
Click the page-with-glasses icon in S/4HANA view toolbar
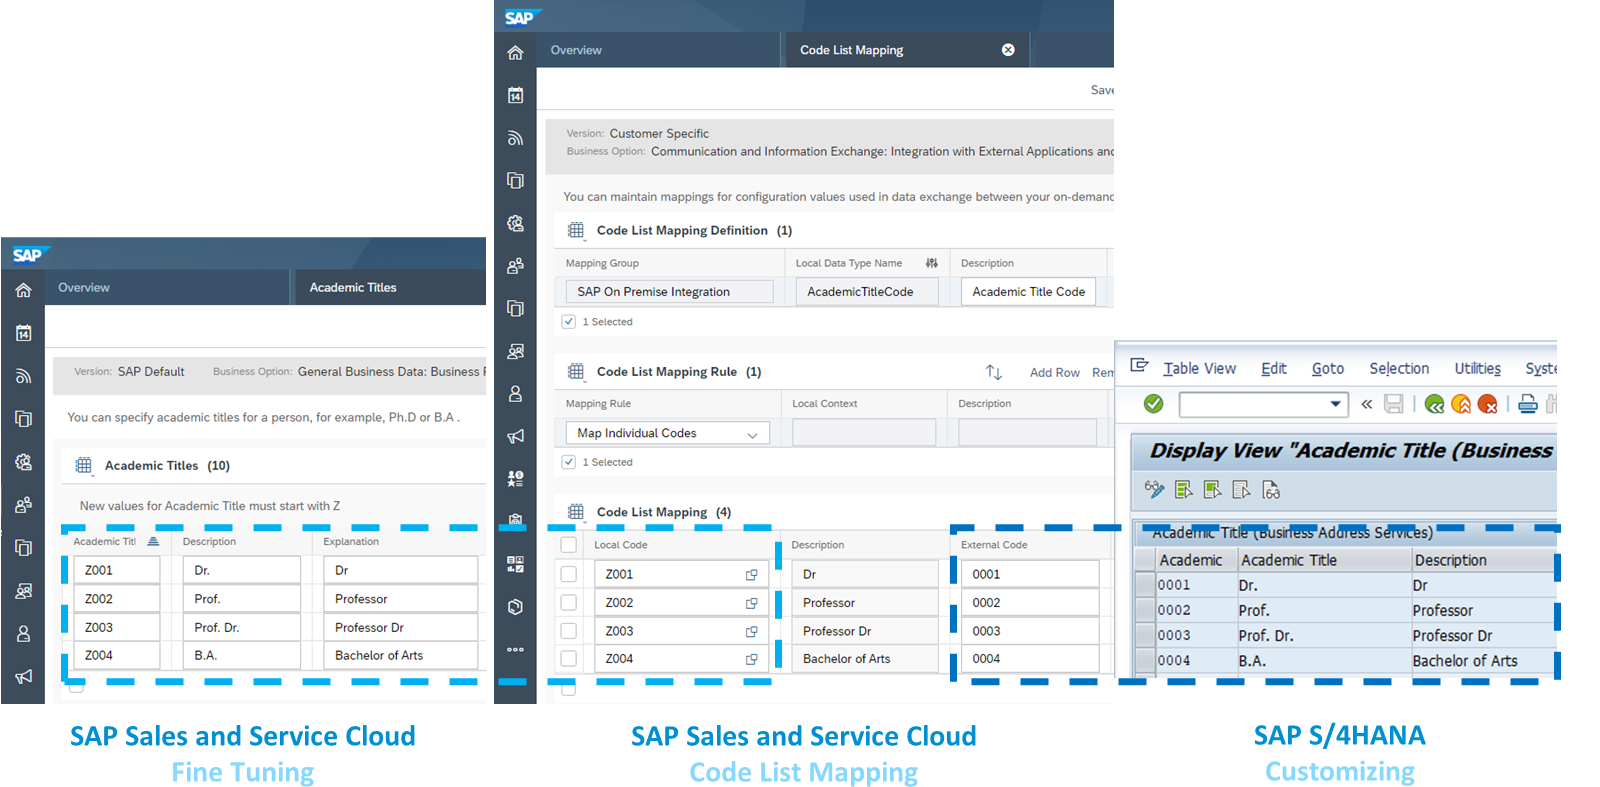pyautogui.click(x=1271, y=489)
